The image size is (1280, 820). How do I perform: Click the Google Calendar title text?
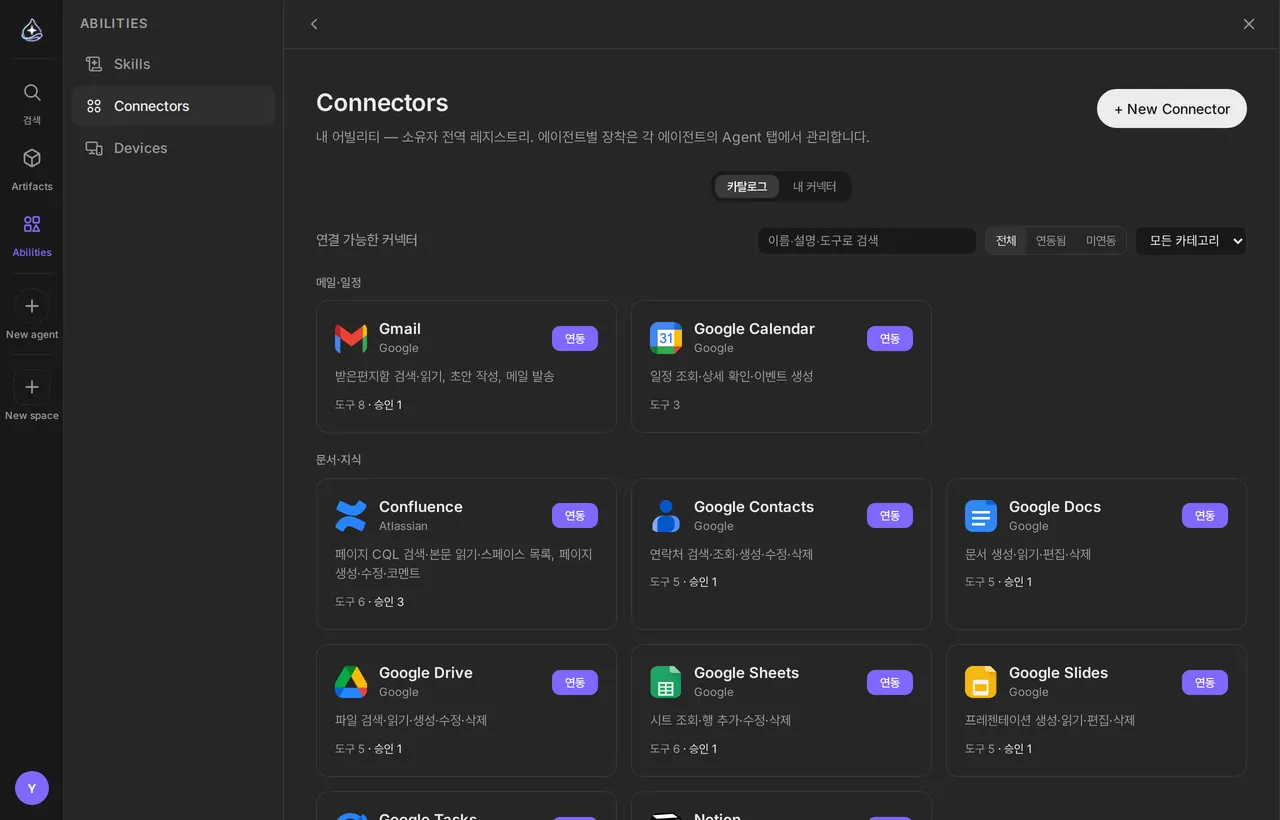click(754, 329)
